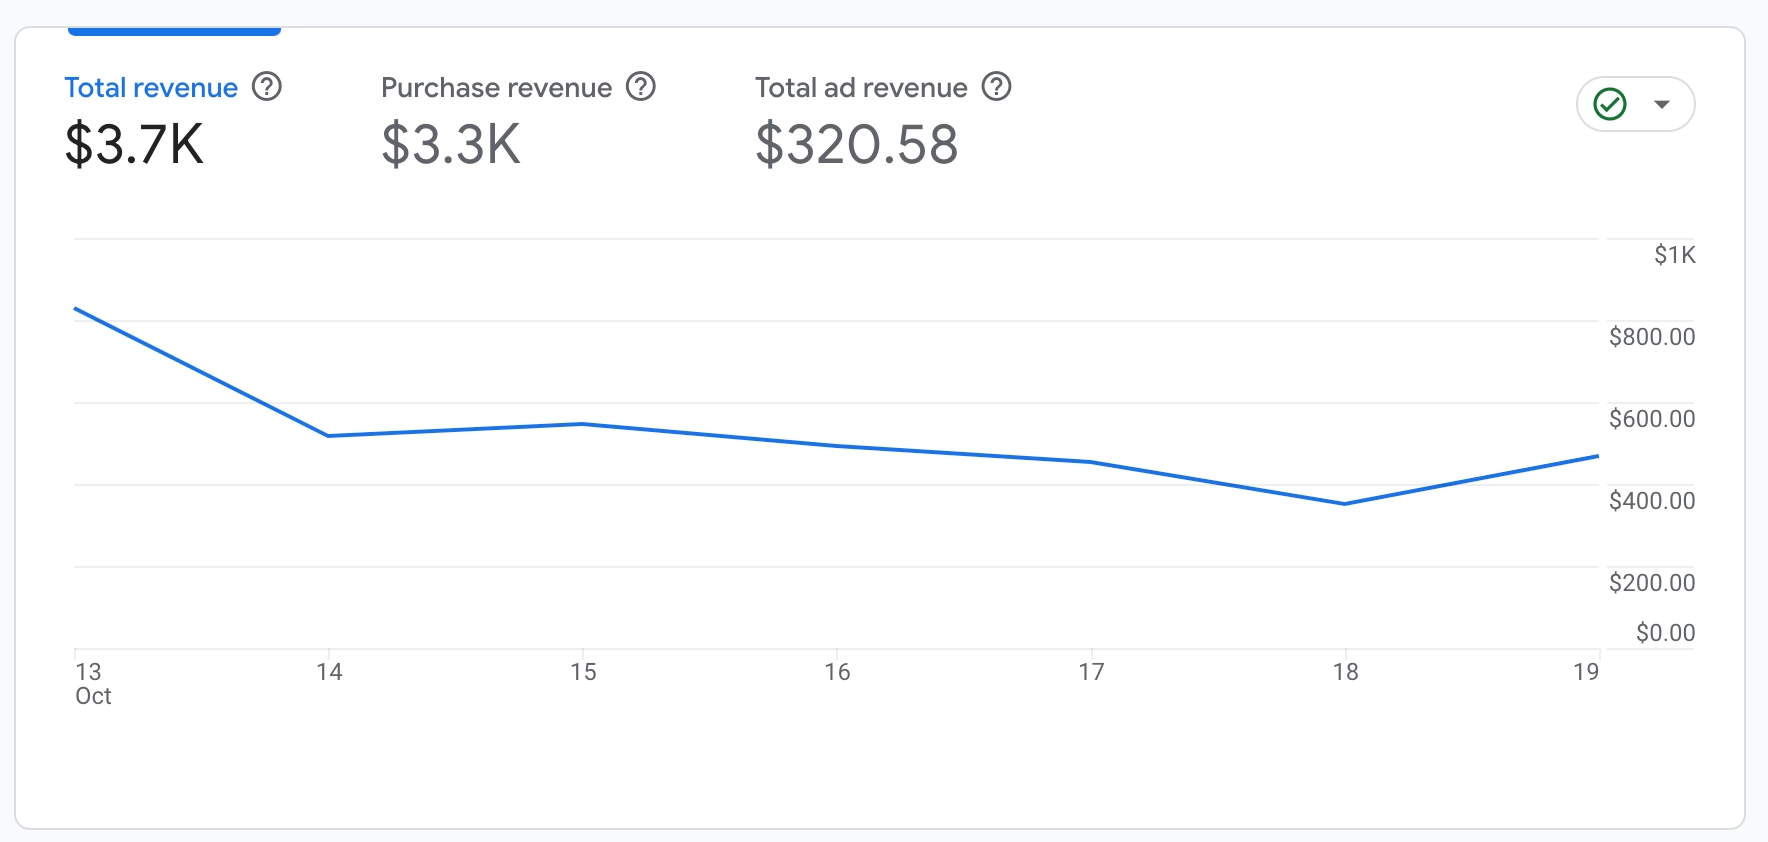This screenshot has width=1768, height=842.
Task: Expand the data quality dropdown arrow
Action: click(x=1662, y=104)
